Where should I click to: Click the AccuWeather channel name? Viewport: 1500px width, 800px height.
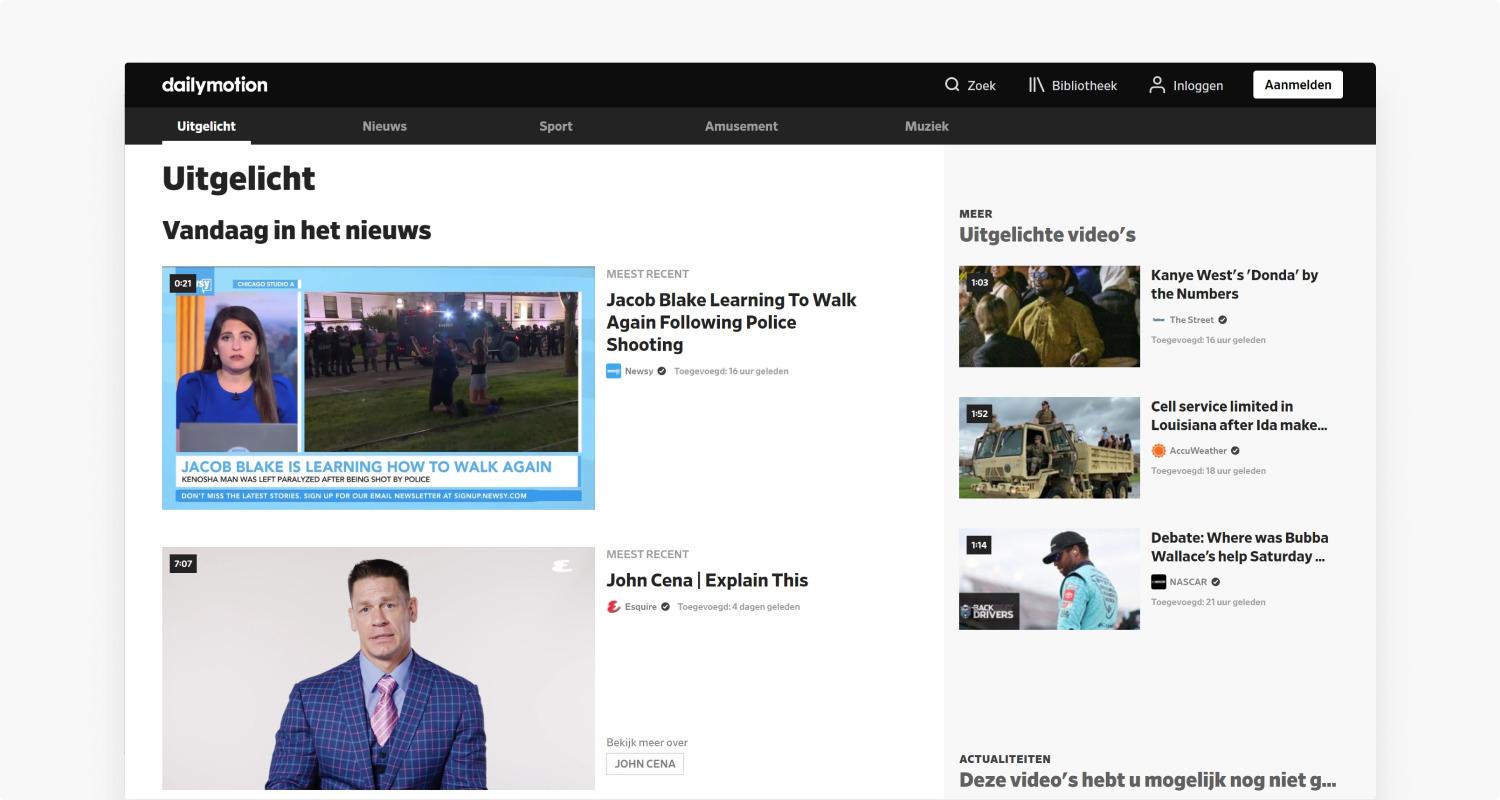tap(1198, 451)
